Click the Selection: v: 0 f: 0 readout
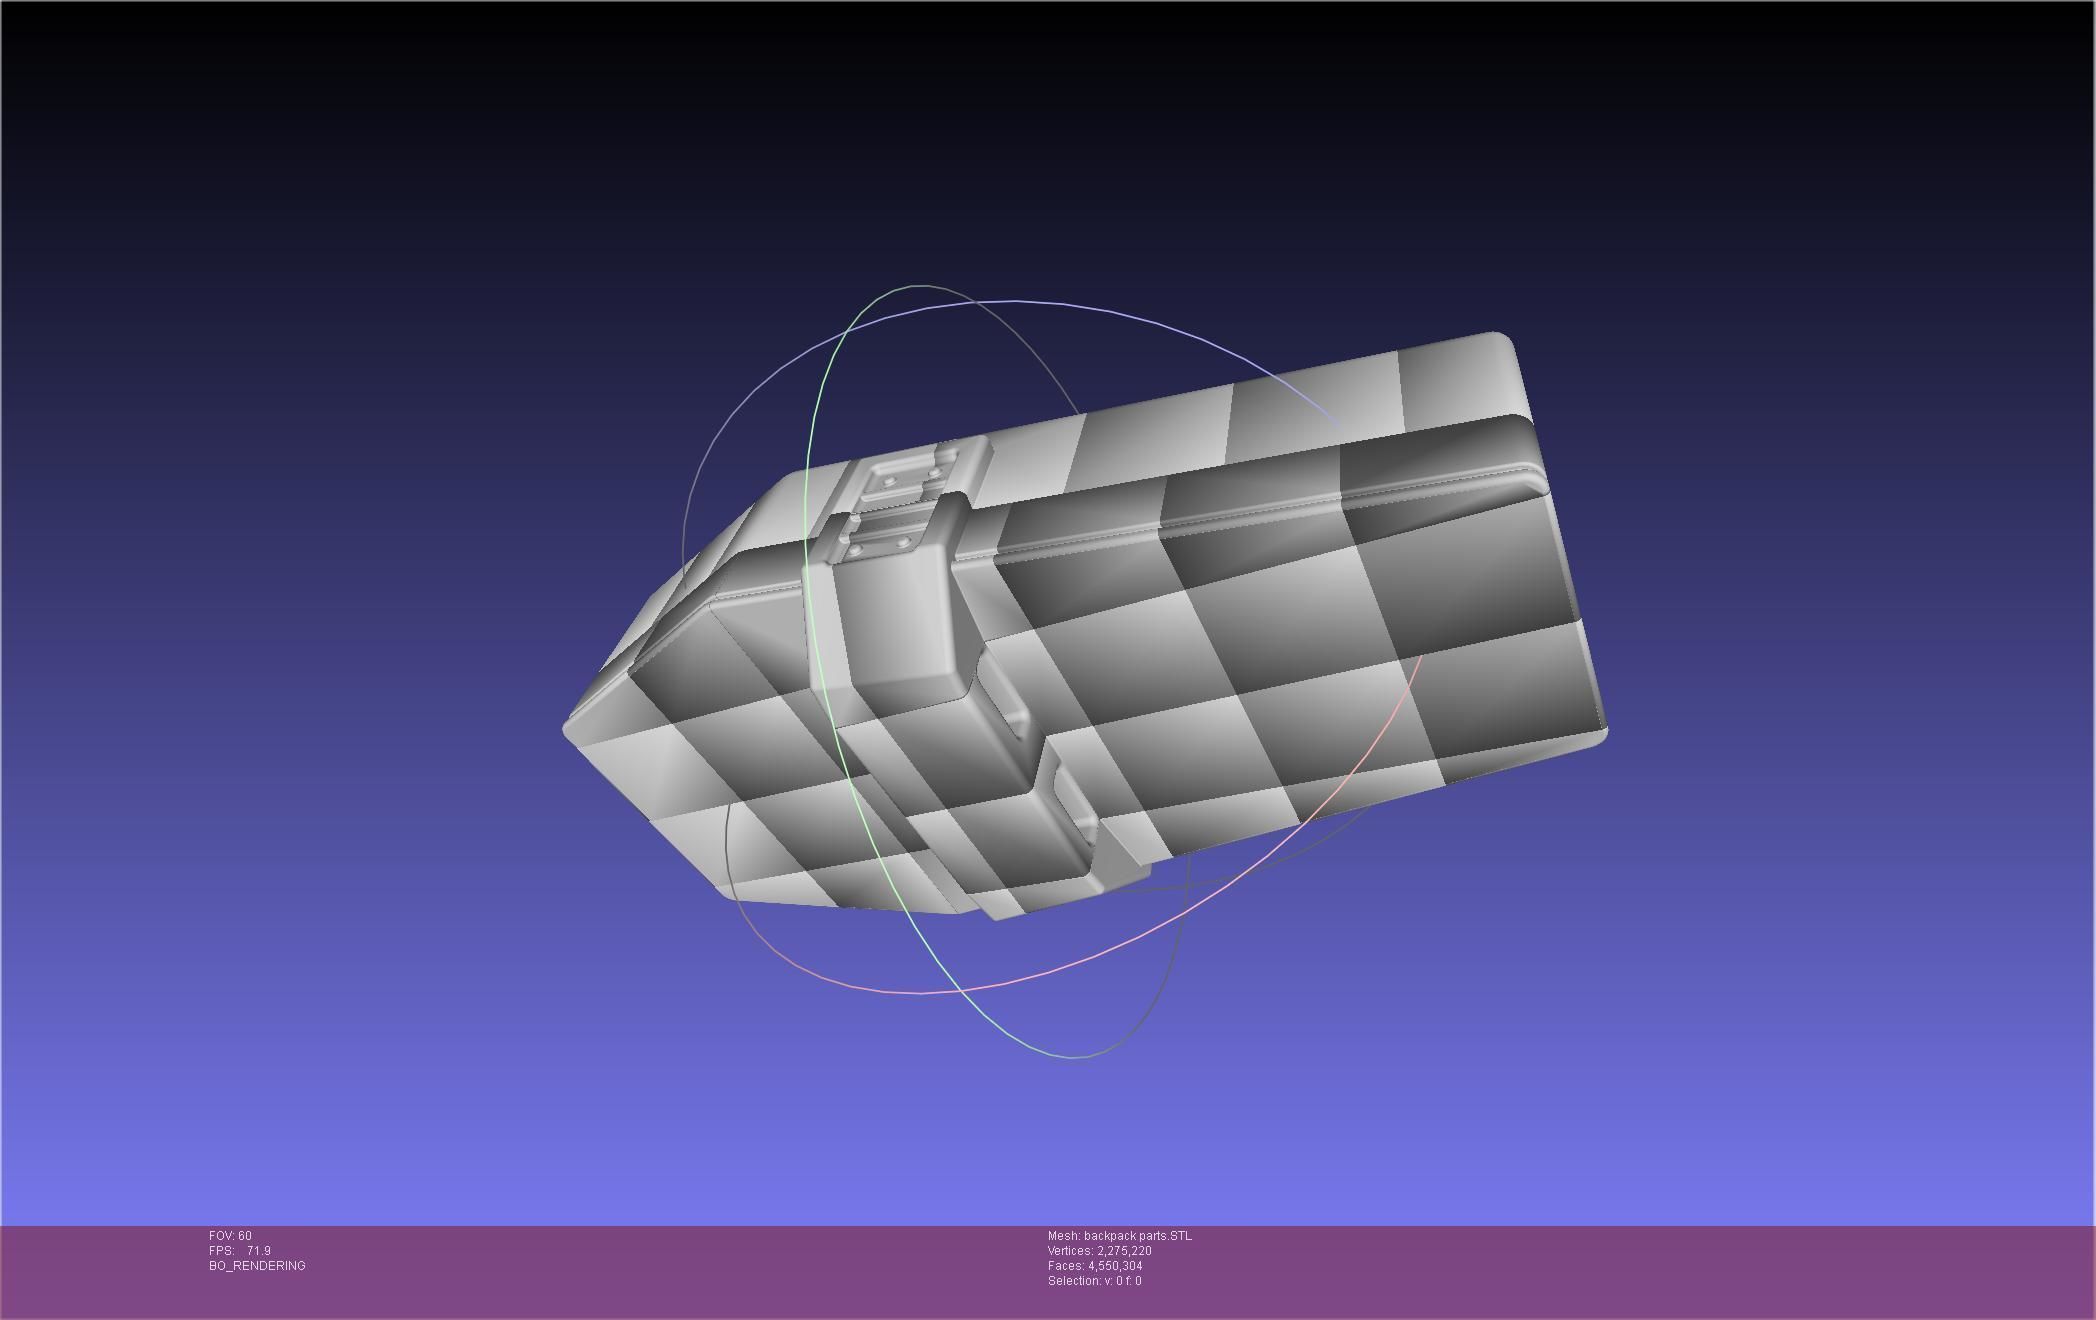Screen dimensions: 2096x1320 [1094, 1281]
